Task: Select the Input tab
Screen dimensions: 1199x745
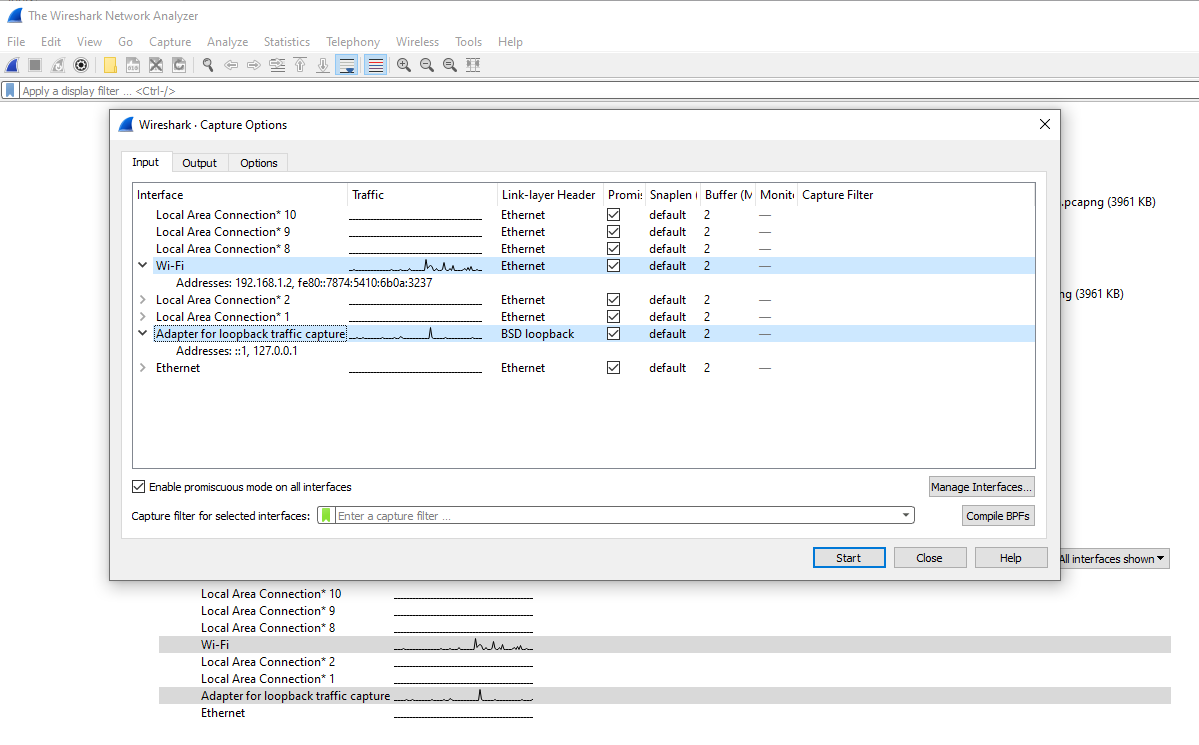Action: (145, 162)
